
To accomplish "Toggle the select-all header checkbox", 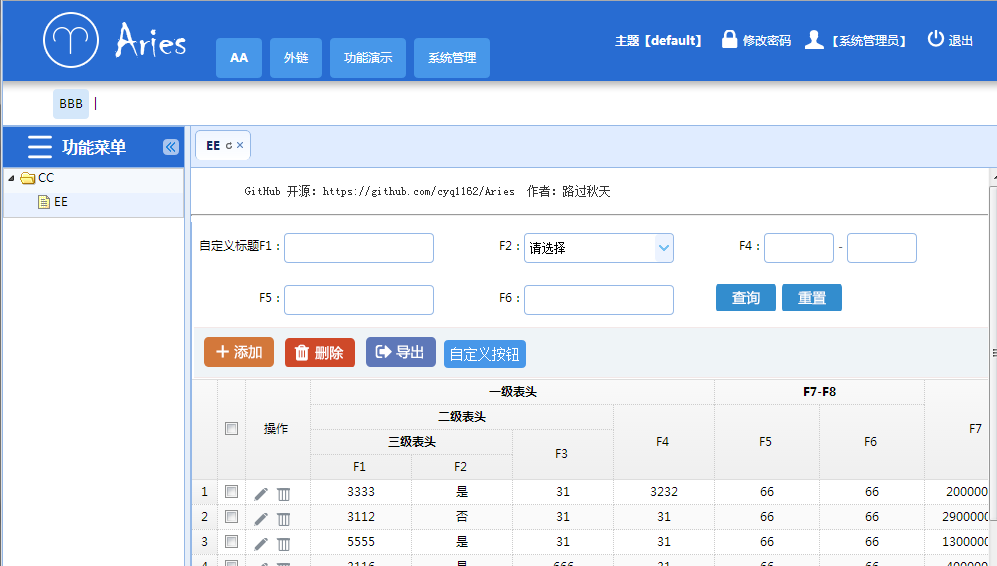I will coord(231,429).
